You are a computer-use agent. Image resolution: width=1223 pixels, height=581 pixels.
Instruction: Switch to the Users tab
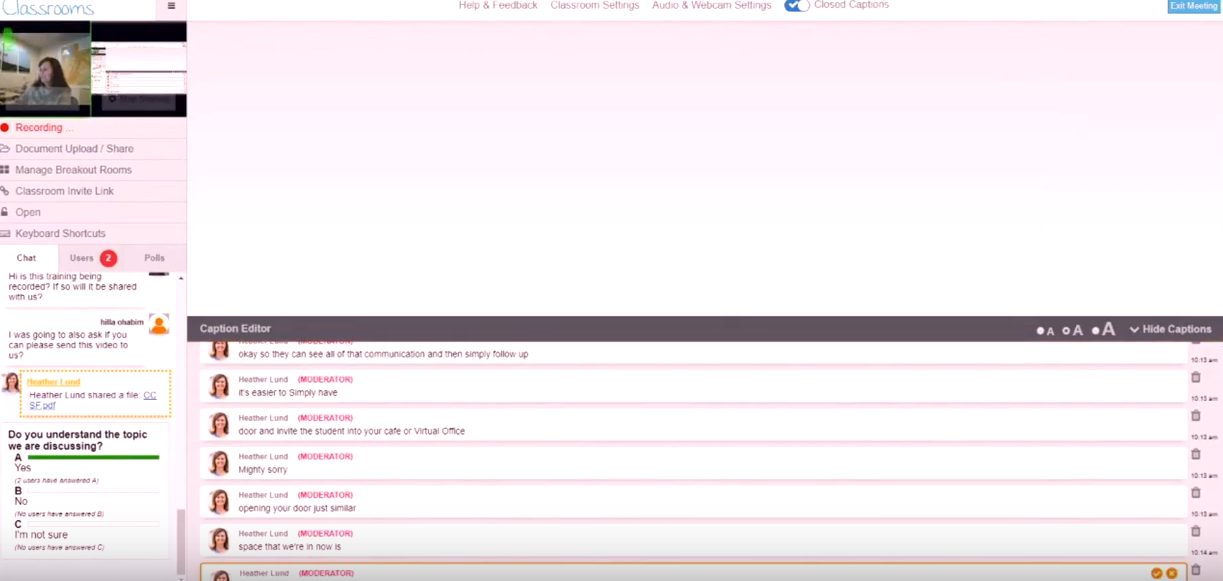(x=82, y=258)
